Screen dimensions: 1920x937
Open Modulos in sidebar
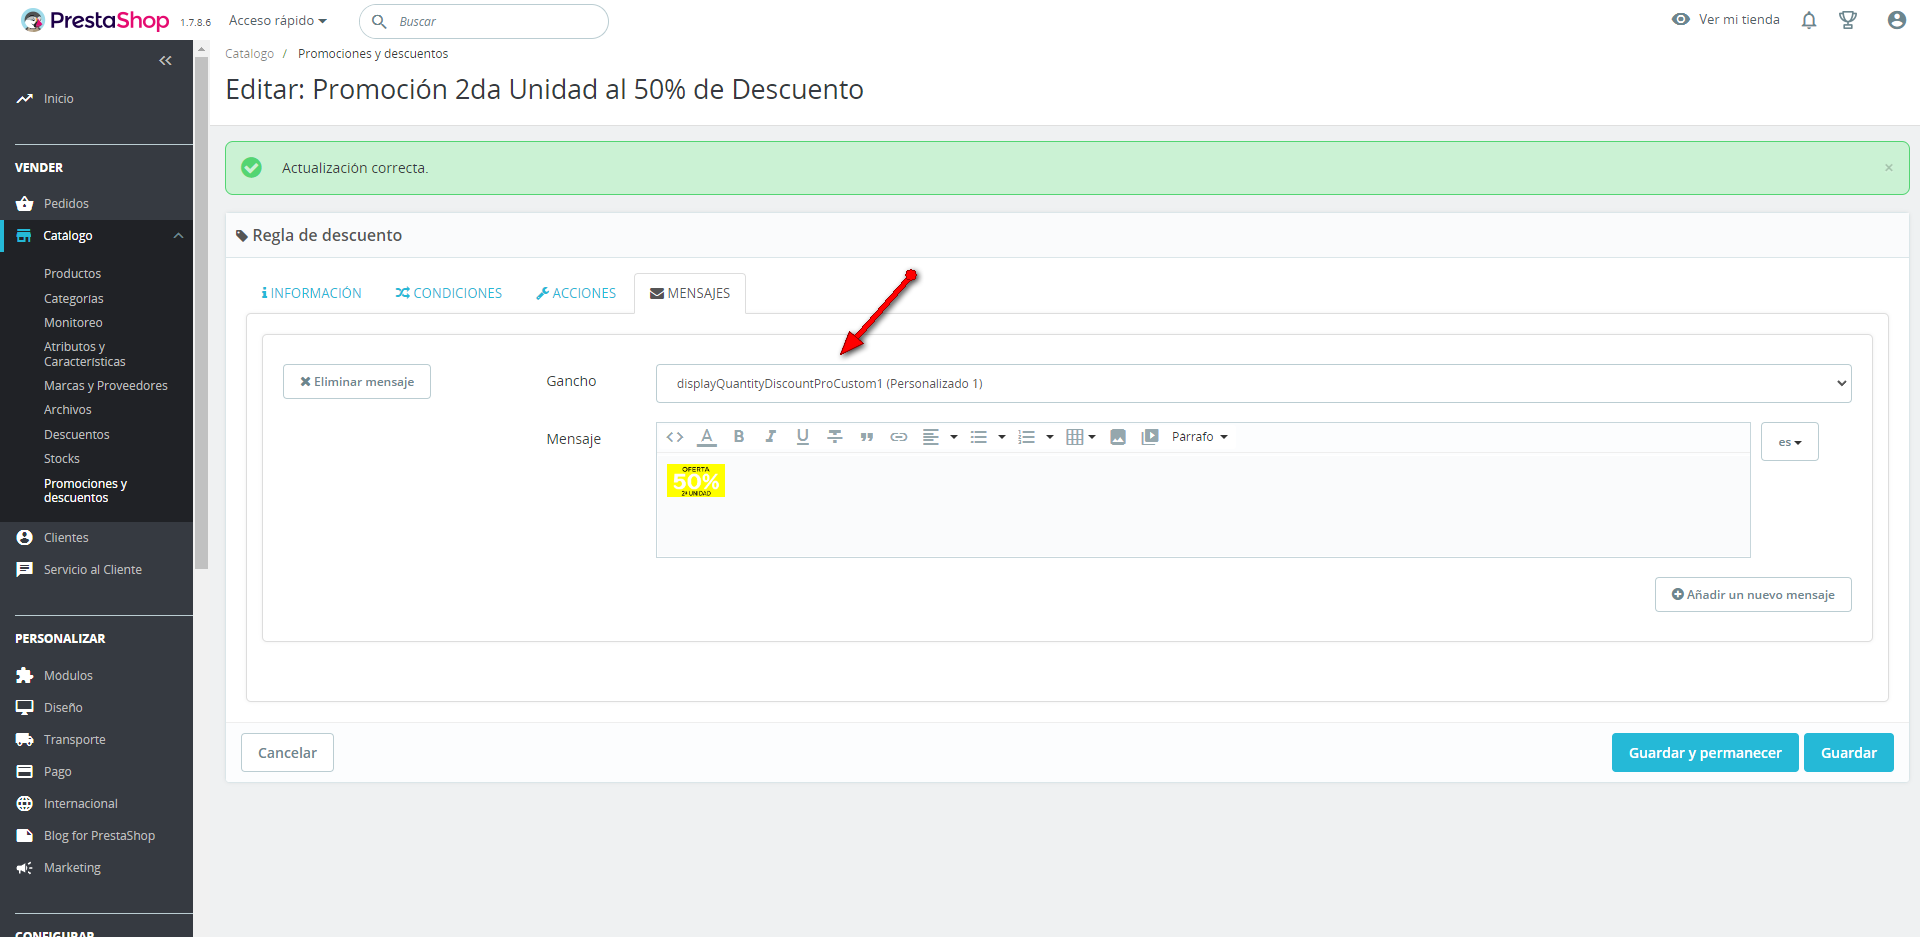click(x=68, y=676)
